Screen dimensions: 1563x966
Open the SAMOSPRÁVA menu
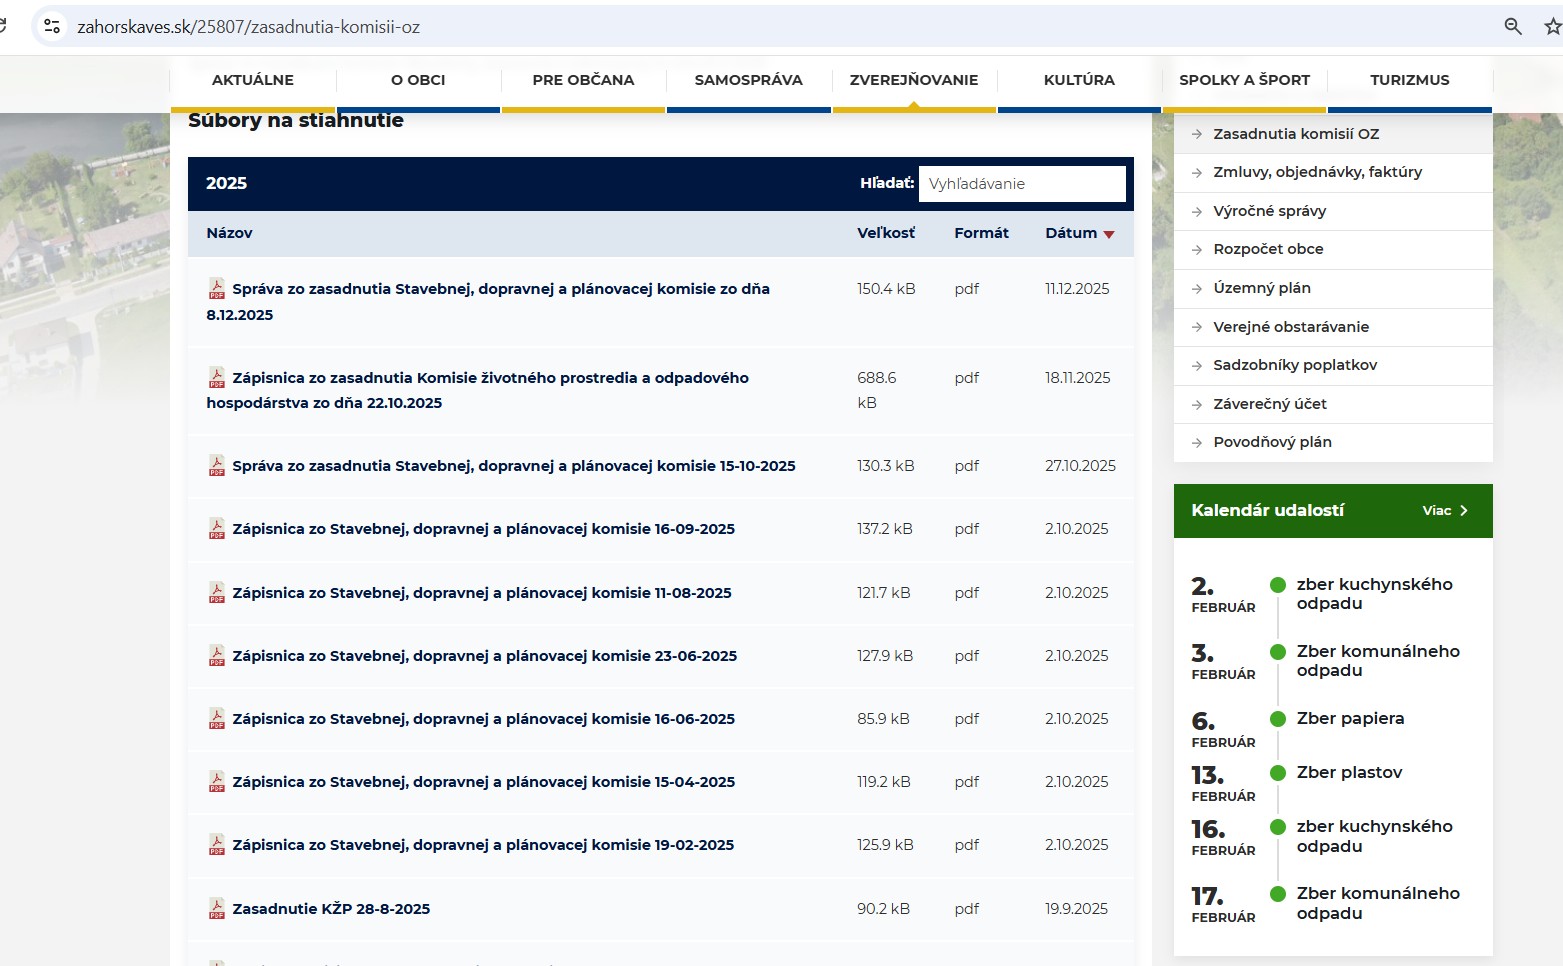tap(748, 80)
